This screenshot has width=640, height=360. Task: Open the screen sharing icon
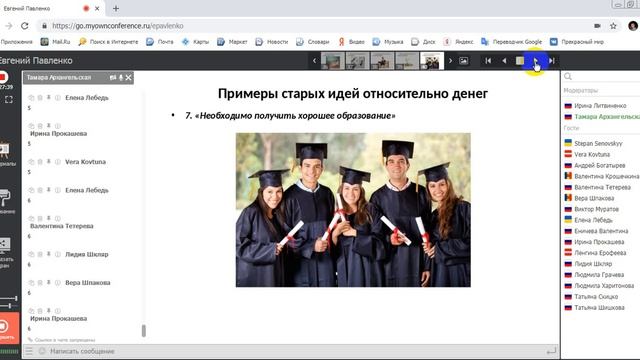click(4, 244)
